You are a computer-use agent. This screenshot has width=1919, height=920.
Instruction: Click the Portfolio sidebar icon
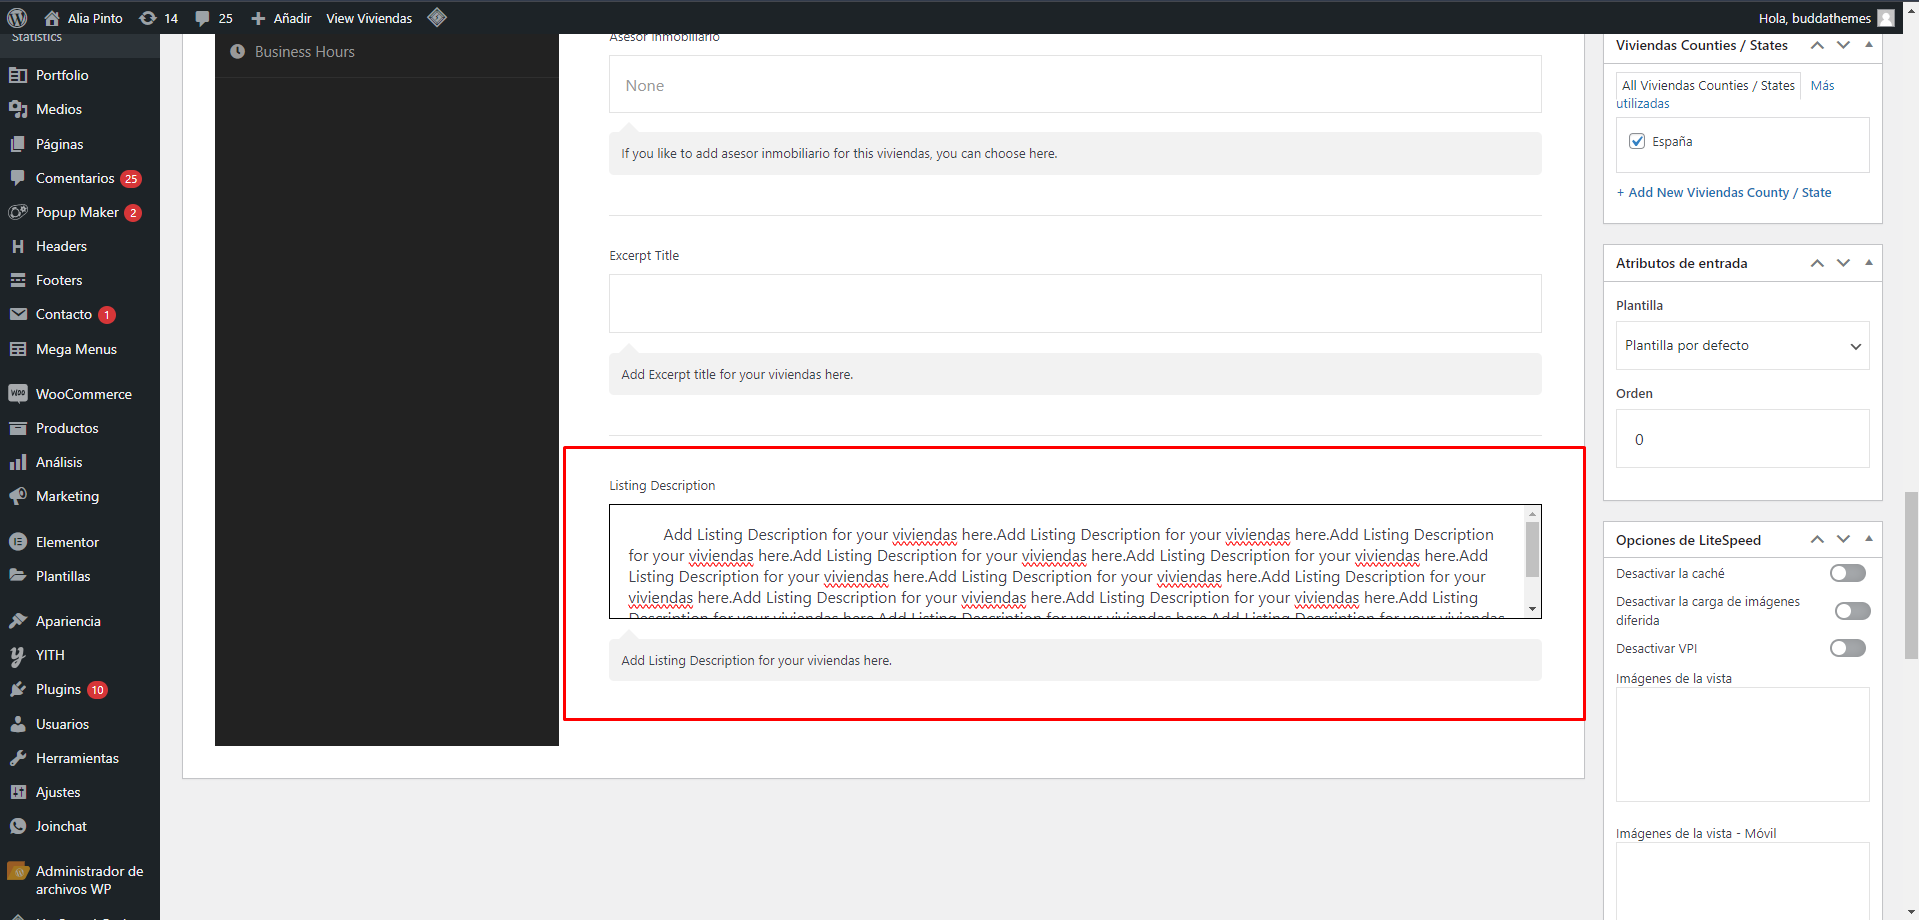[x=18, y=75]
